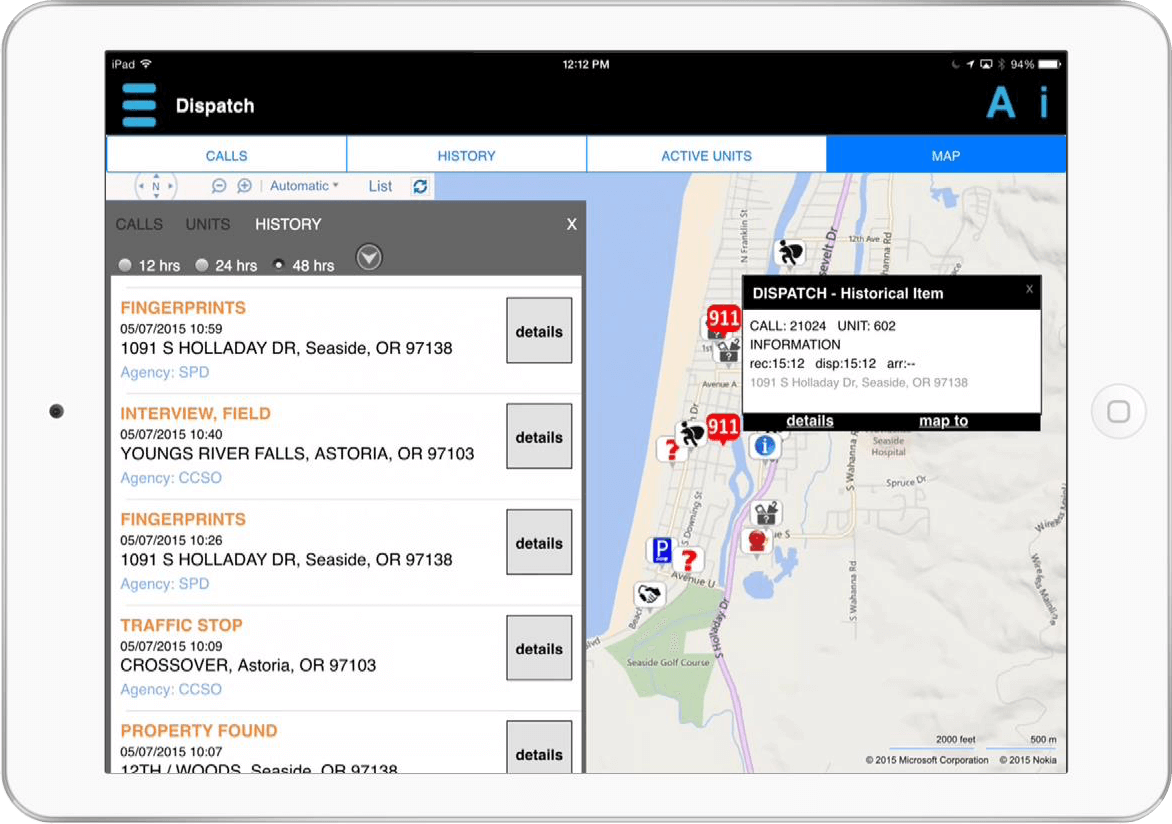Open details for Interview, Field entry
The width and height of the screenshot is (1172, 824).
pyautogui.click(x=539, y=437)
